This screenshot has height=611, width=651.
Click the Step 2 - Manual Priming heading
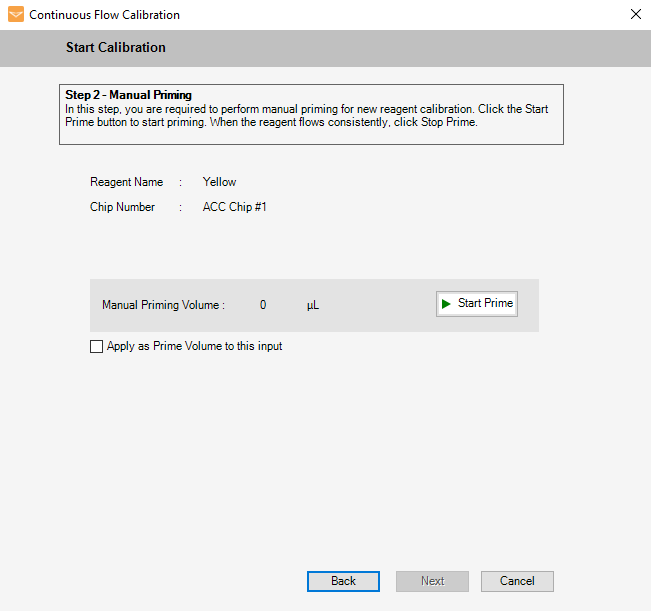pyautogui.click(x=128, y=95)
